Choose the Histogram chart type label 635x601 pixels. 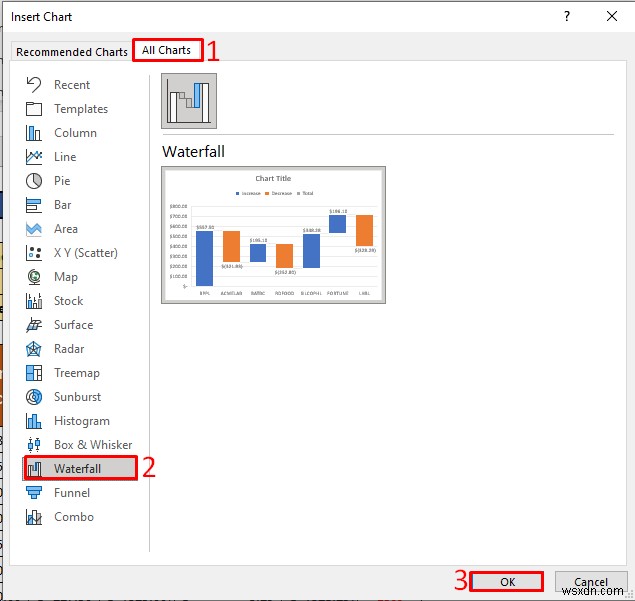(x=82, y=421)
